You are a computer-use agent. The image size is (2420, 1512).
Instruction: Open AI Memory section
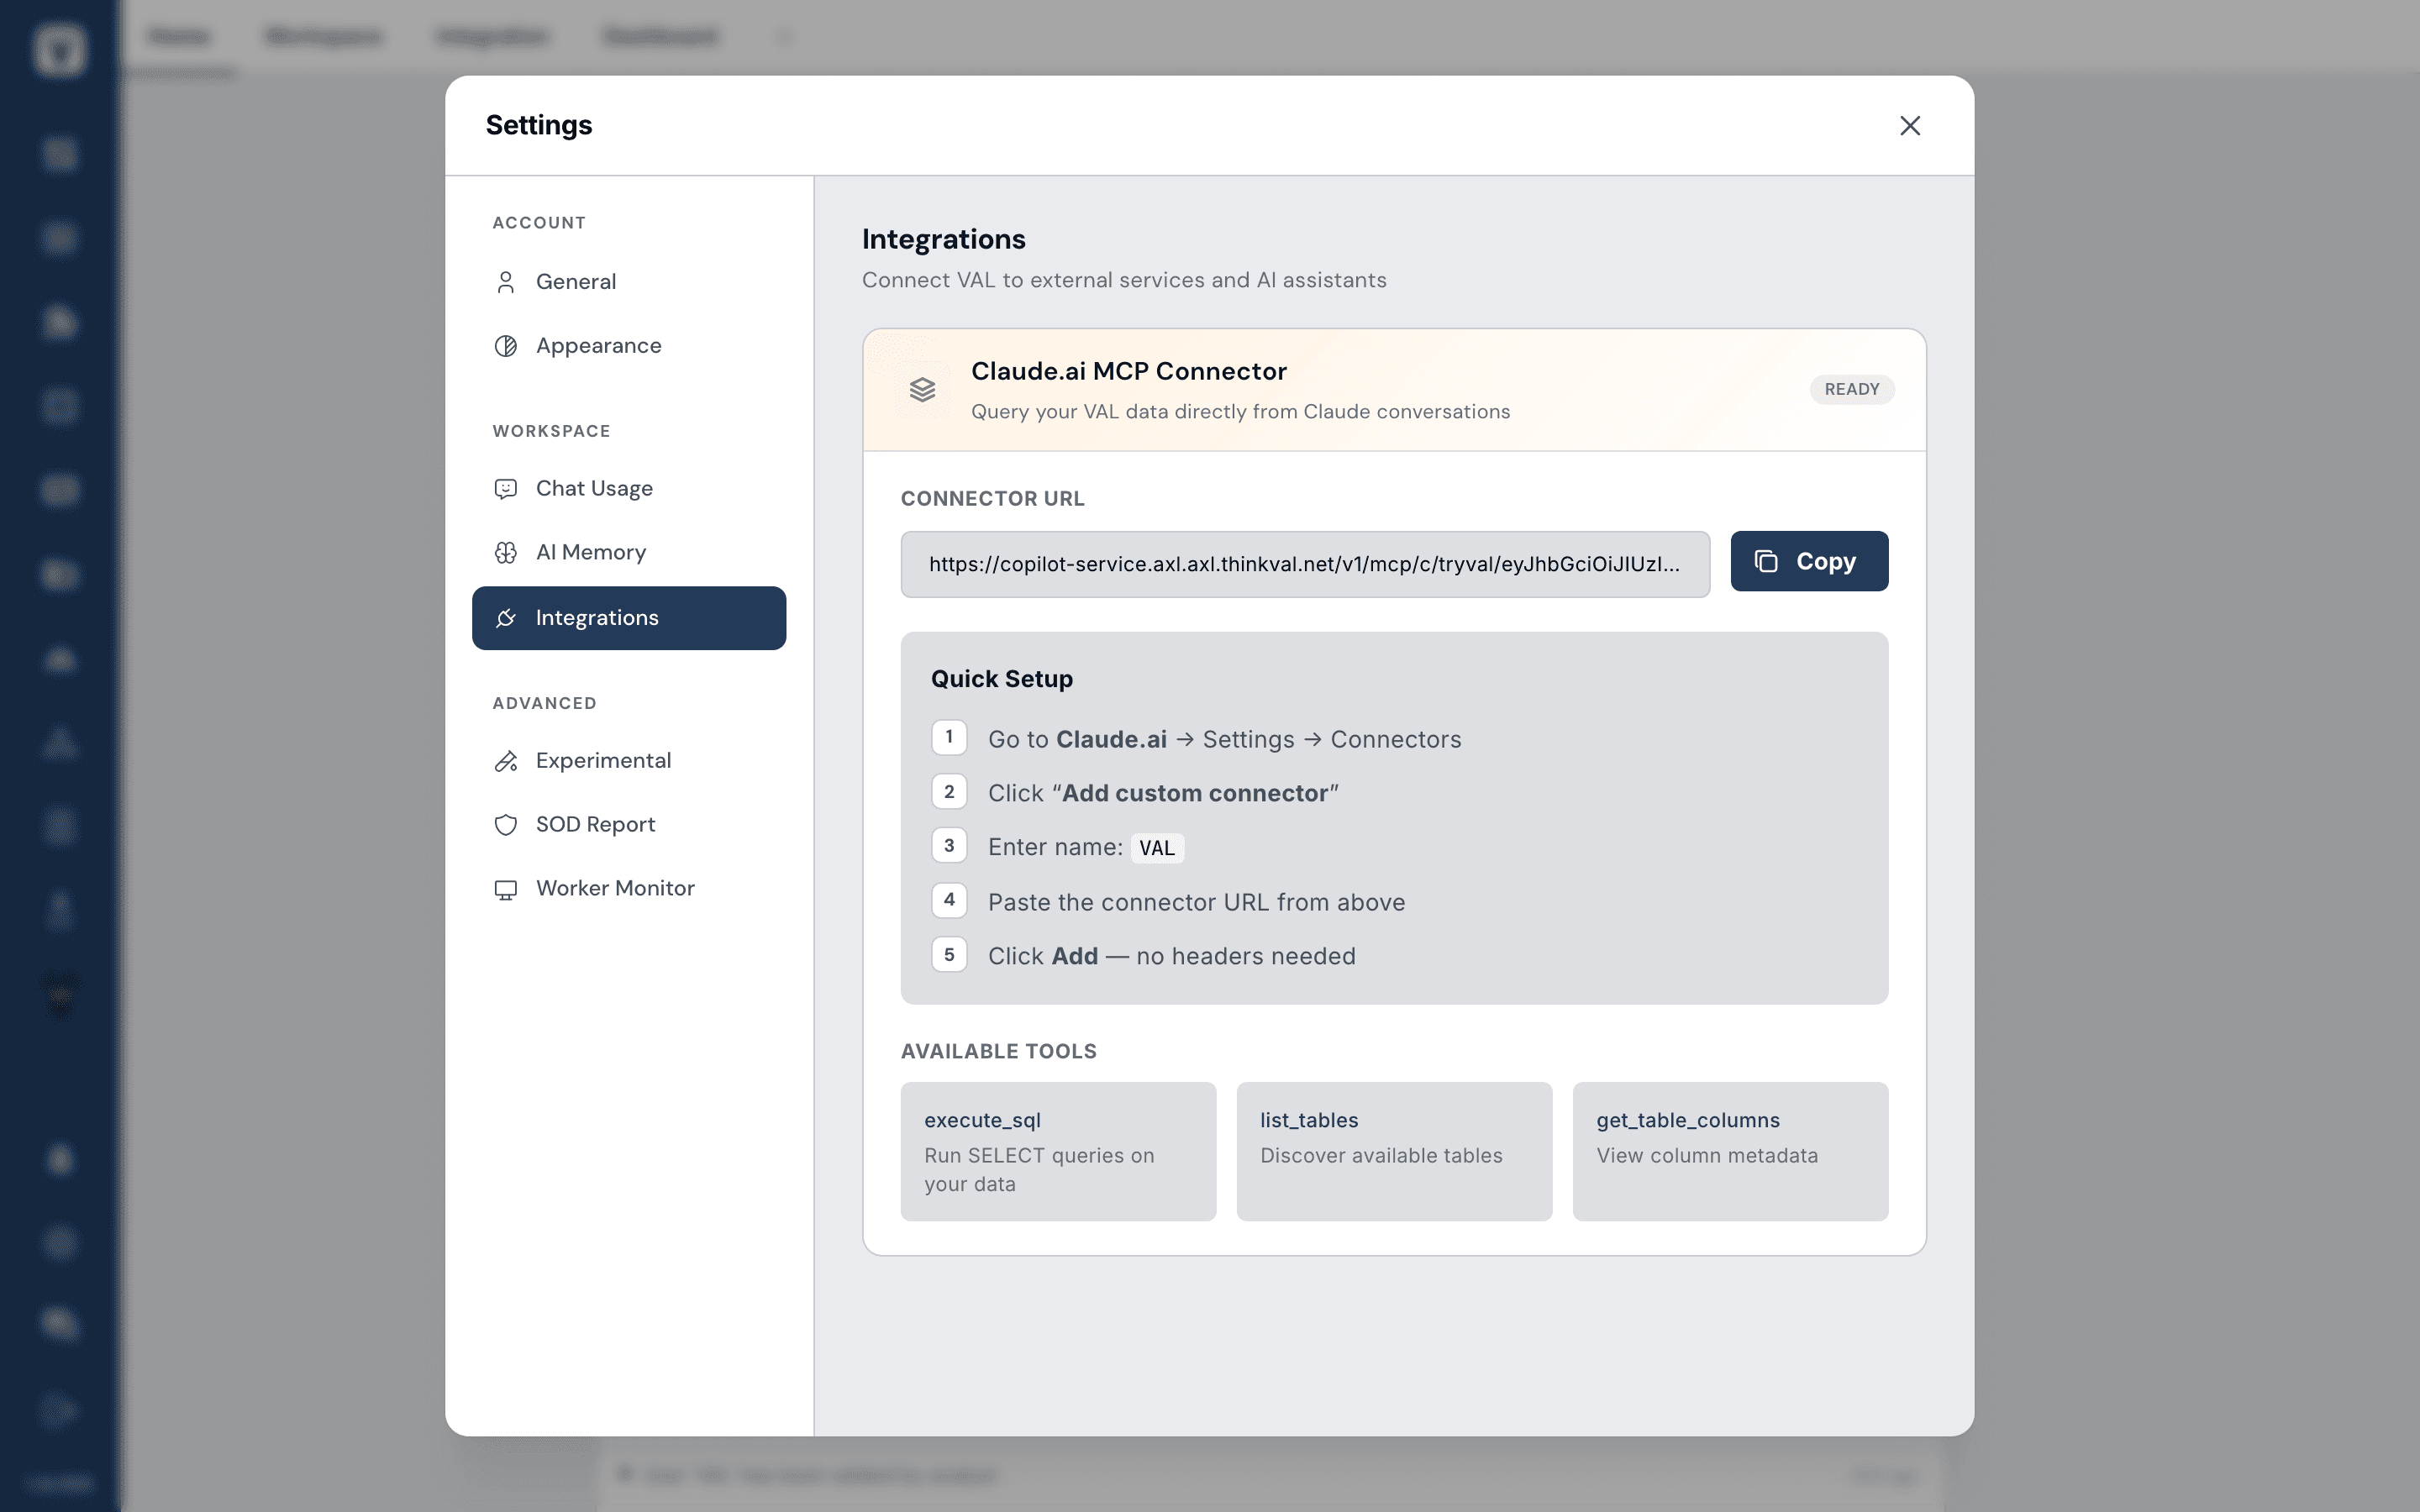pyautogui.click(x=629, y=553)
